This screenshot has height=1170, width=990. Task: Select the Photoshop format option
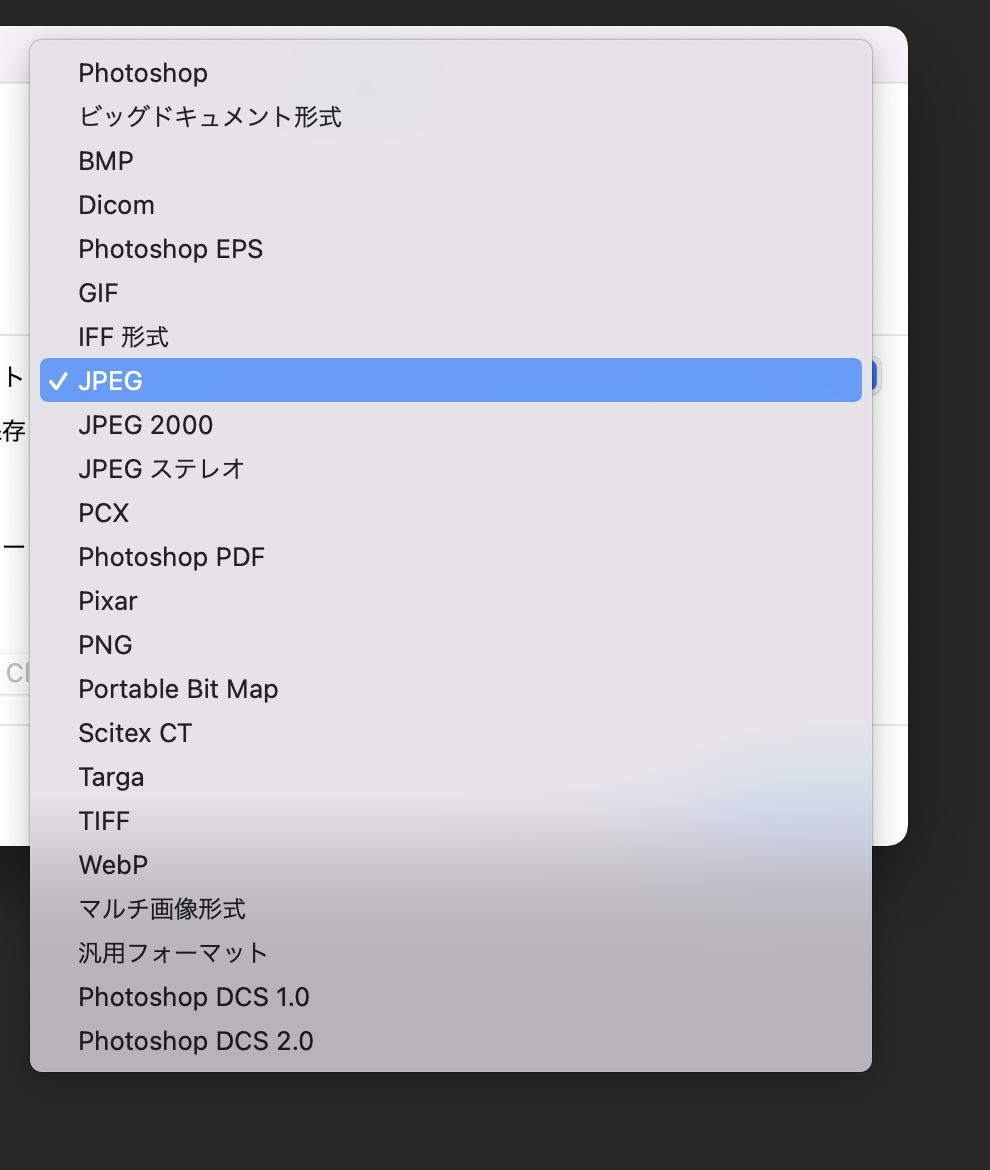click(451, 73)
